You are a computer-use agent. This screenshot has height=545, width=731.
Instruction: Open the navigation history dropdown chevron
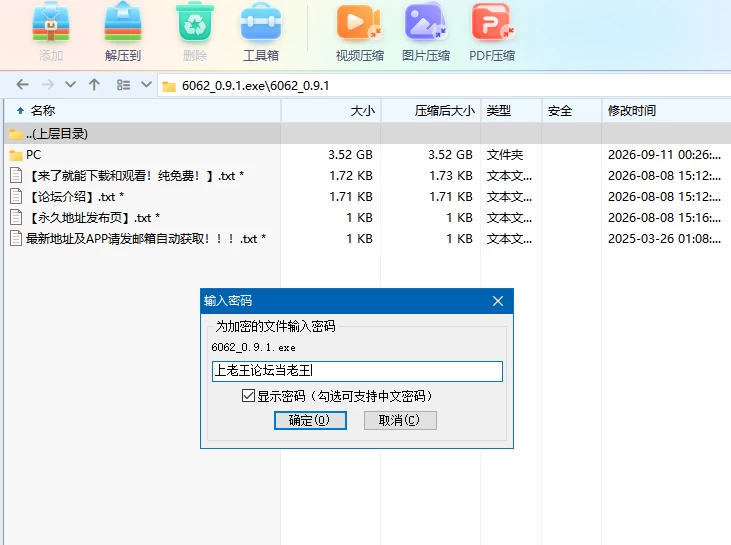pos(70,85)
